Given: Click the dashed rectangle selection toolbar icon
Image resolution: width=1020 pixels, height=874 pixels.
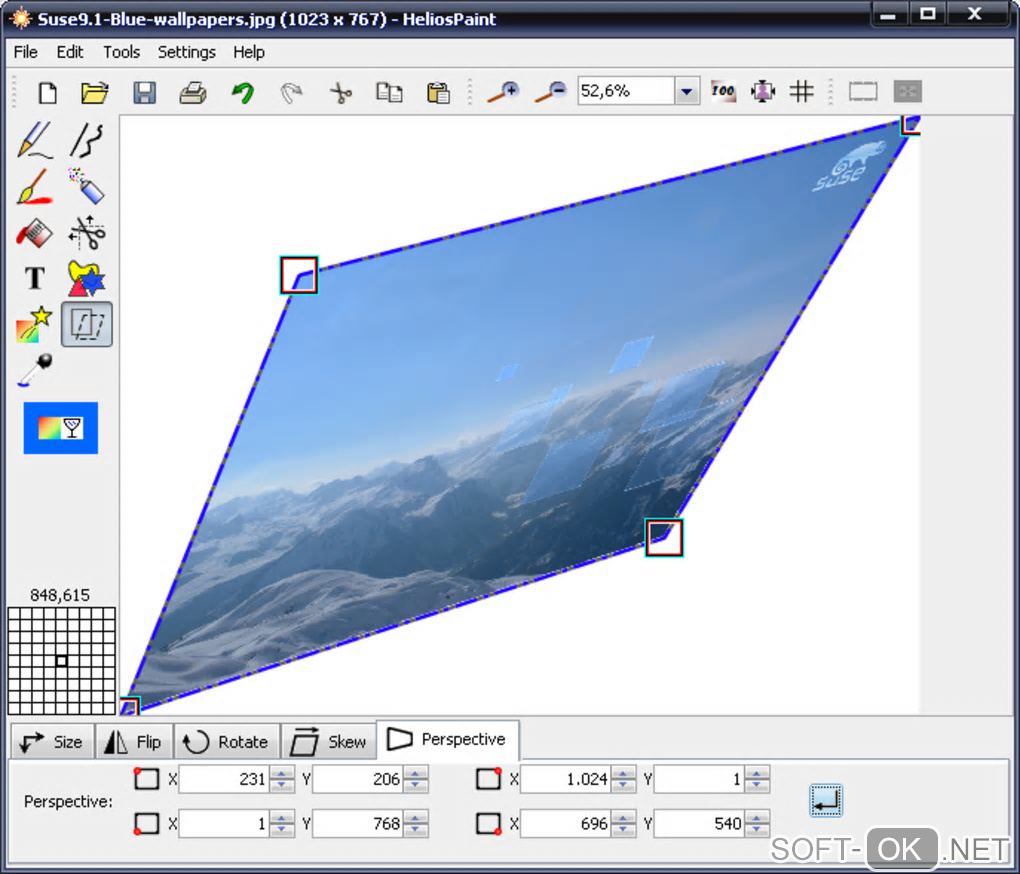Looking at the screenshot, I should pyautogui.click(x=863, y=91).
